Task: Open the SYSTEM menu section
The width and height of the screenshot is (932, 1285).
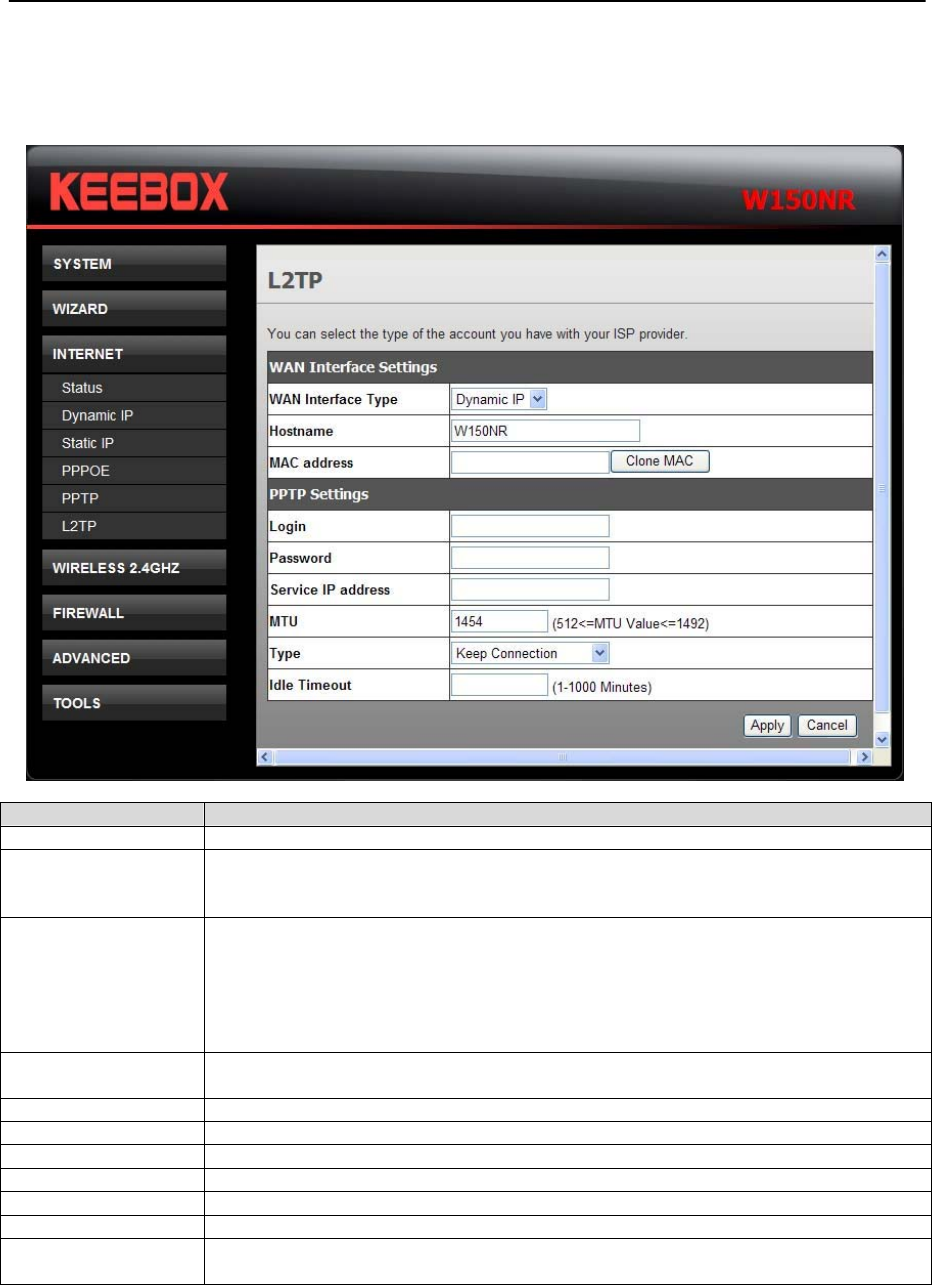Action: coord(135,265)
